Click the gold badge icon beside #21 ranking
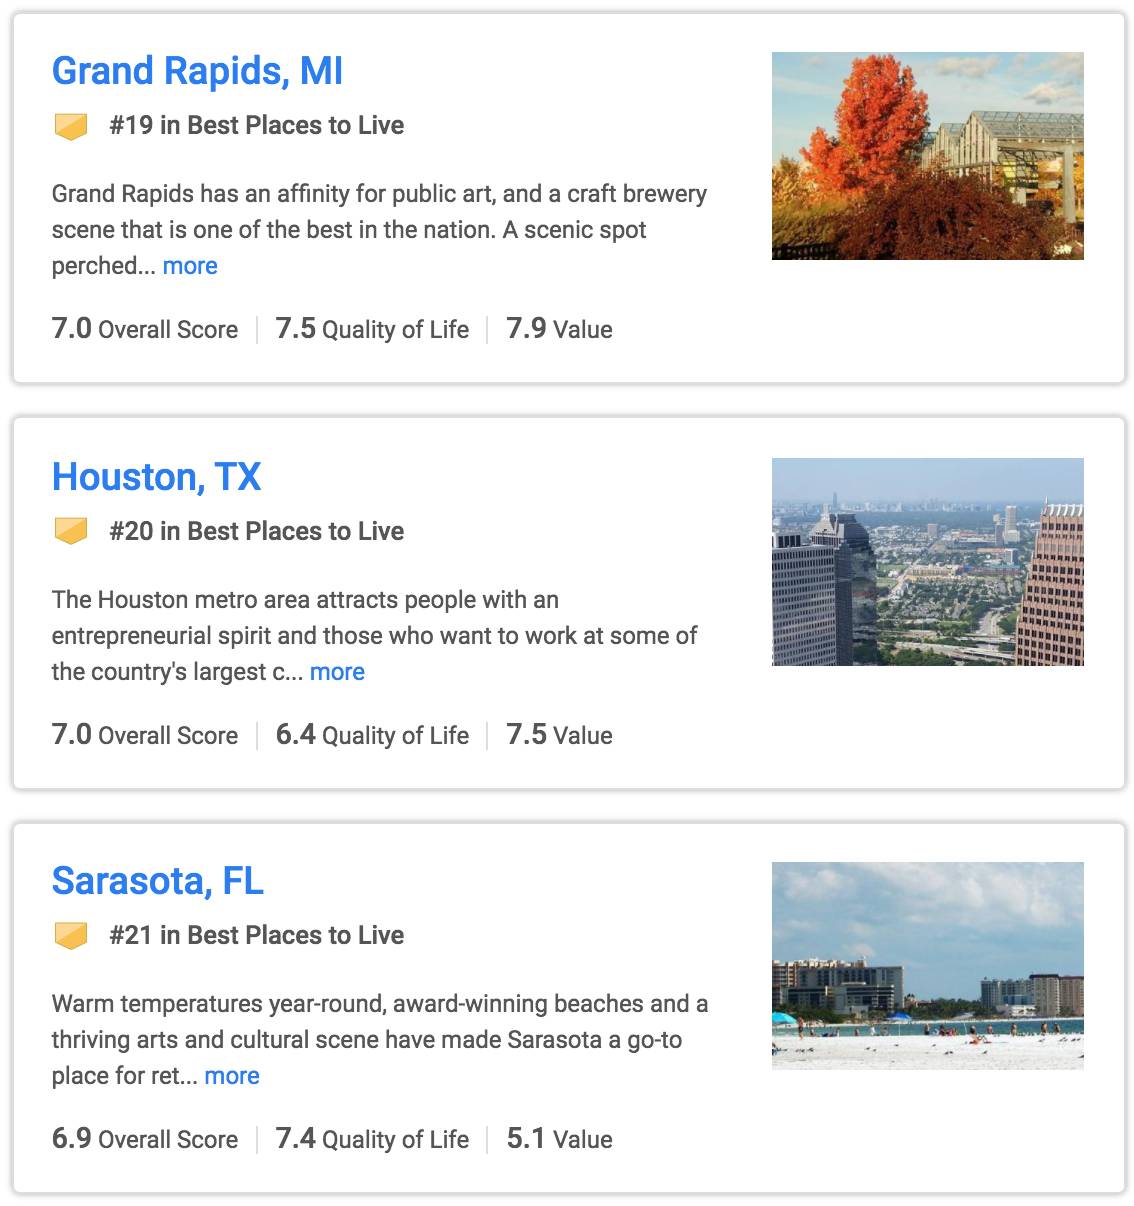This screenshot has height=1206, width=1134. tap(70, 936)
